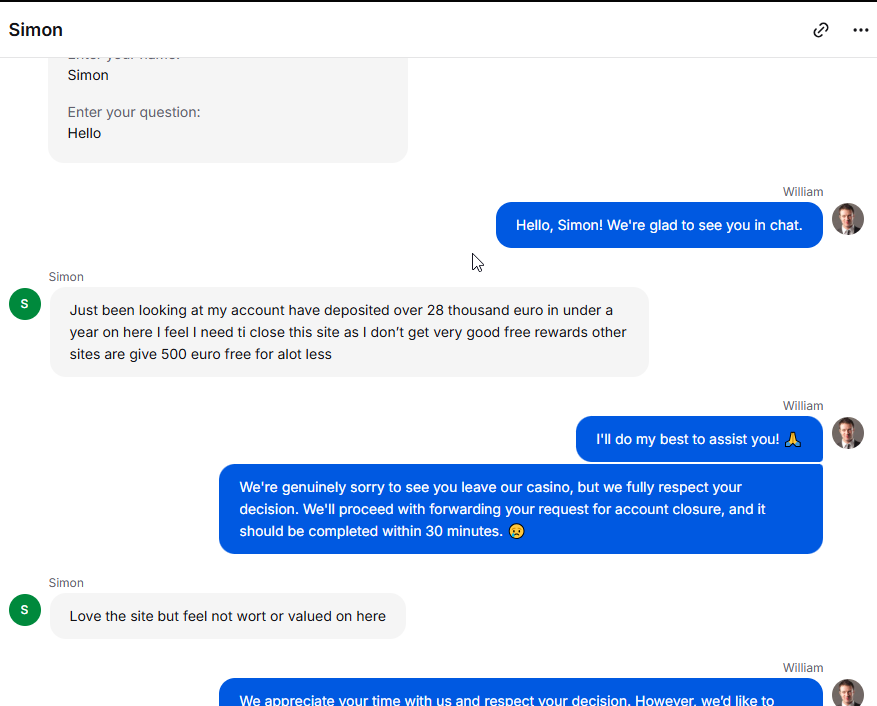Viewport: 877px width, 706px height.
Task: Click William's avatar next to greeting message
Action: (x=847, y=219)
